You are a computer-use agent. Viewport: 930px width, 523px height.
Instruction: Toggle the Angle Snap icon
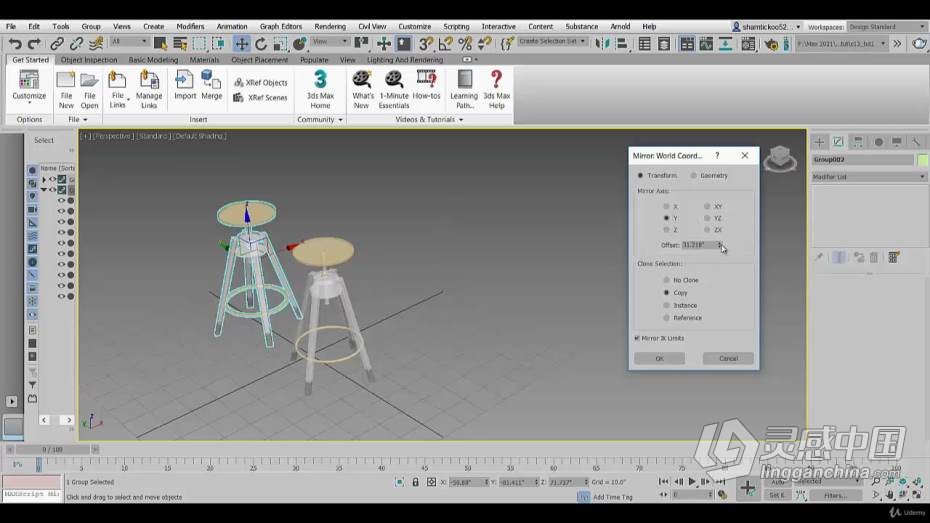(x=445, y=43)
